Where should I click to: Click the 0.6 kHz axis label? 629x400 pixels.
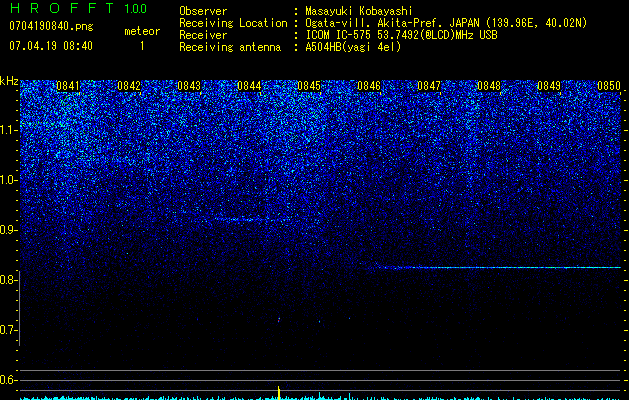(8, 380)
